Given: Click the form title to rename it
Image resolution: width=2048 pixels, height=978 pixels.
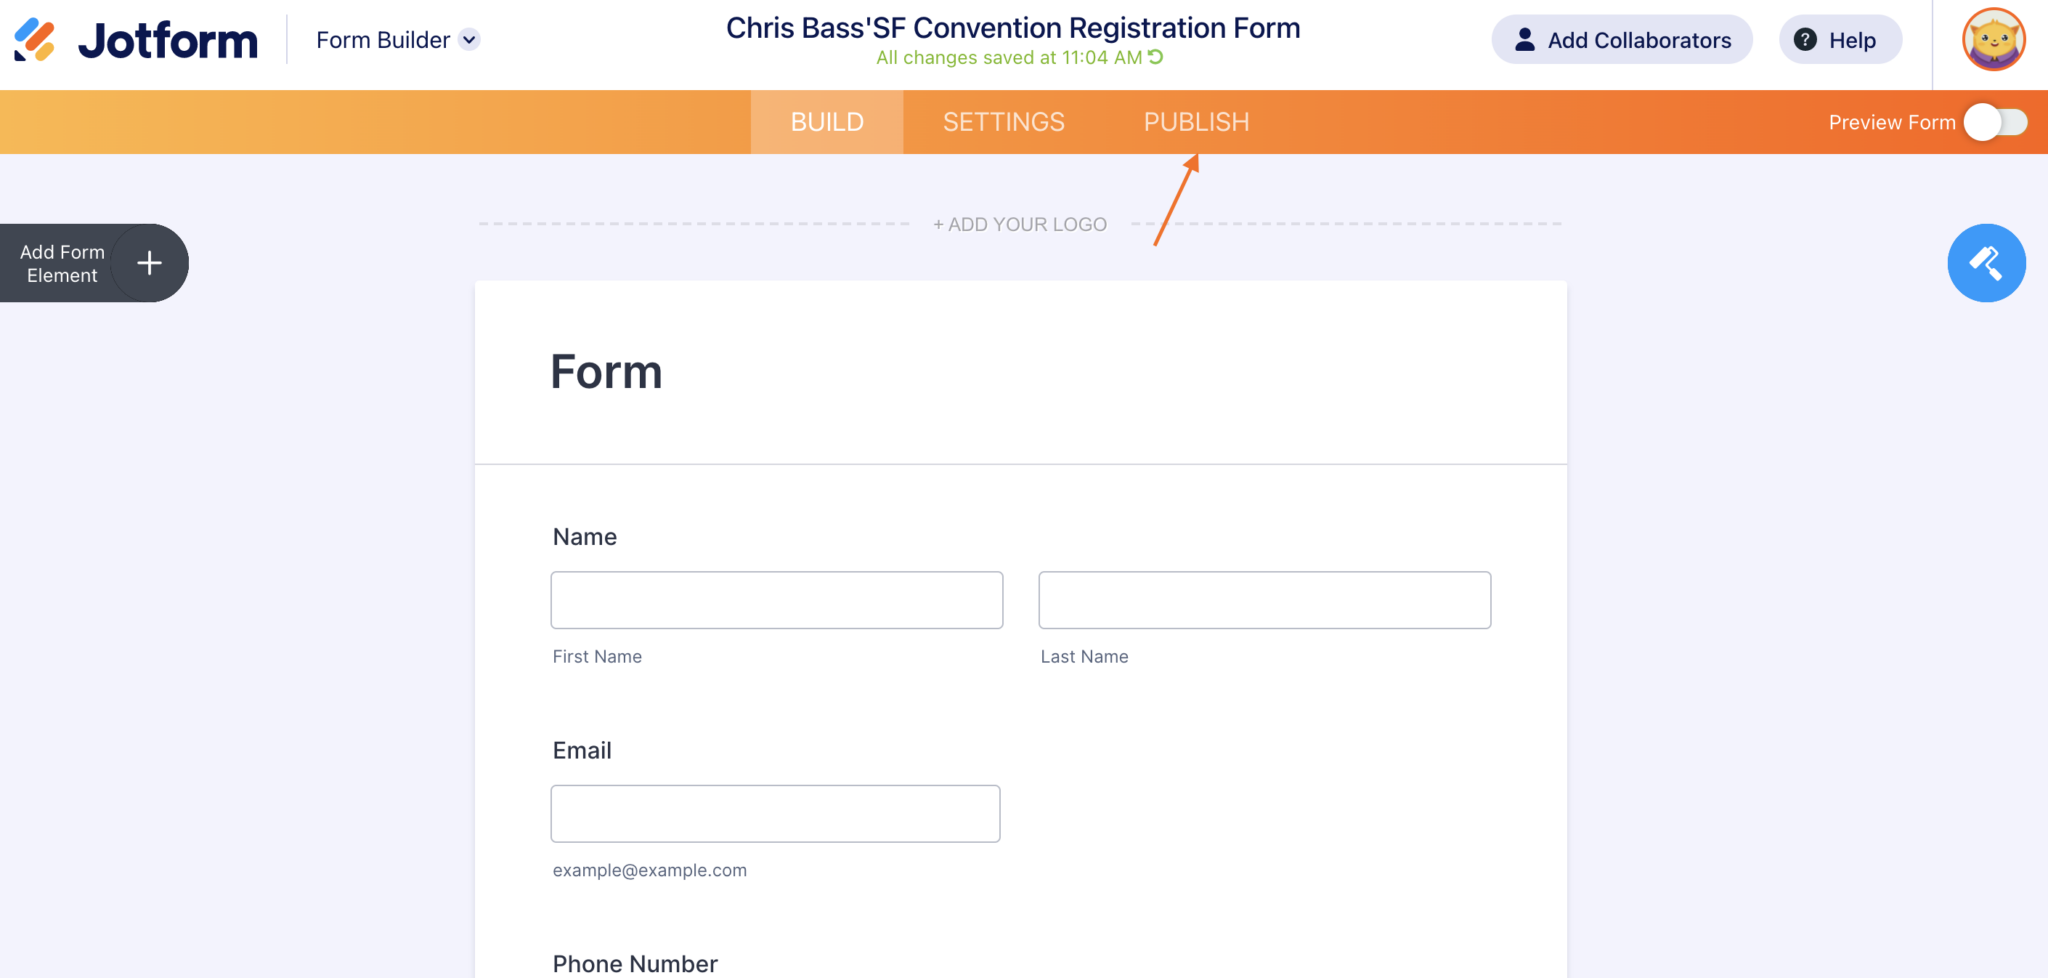Looking at the screenshot, I should [x=1013, y=27].
